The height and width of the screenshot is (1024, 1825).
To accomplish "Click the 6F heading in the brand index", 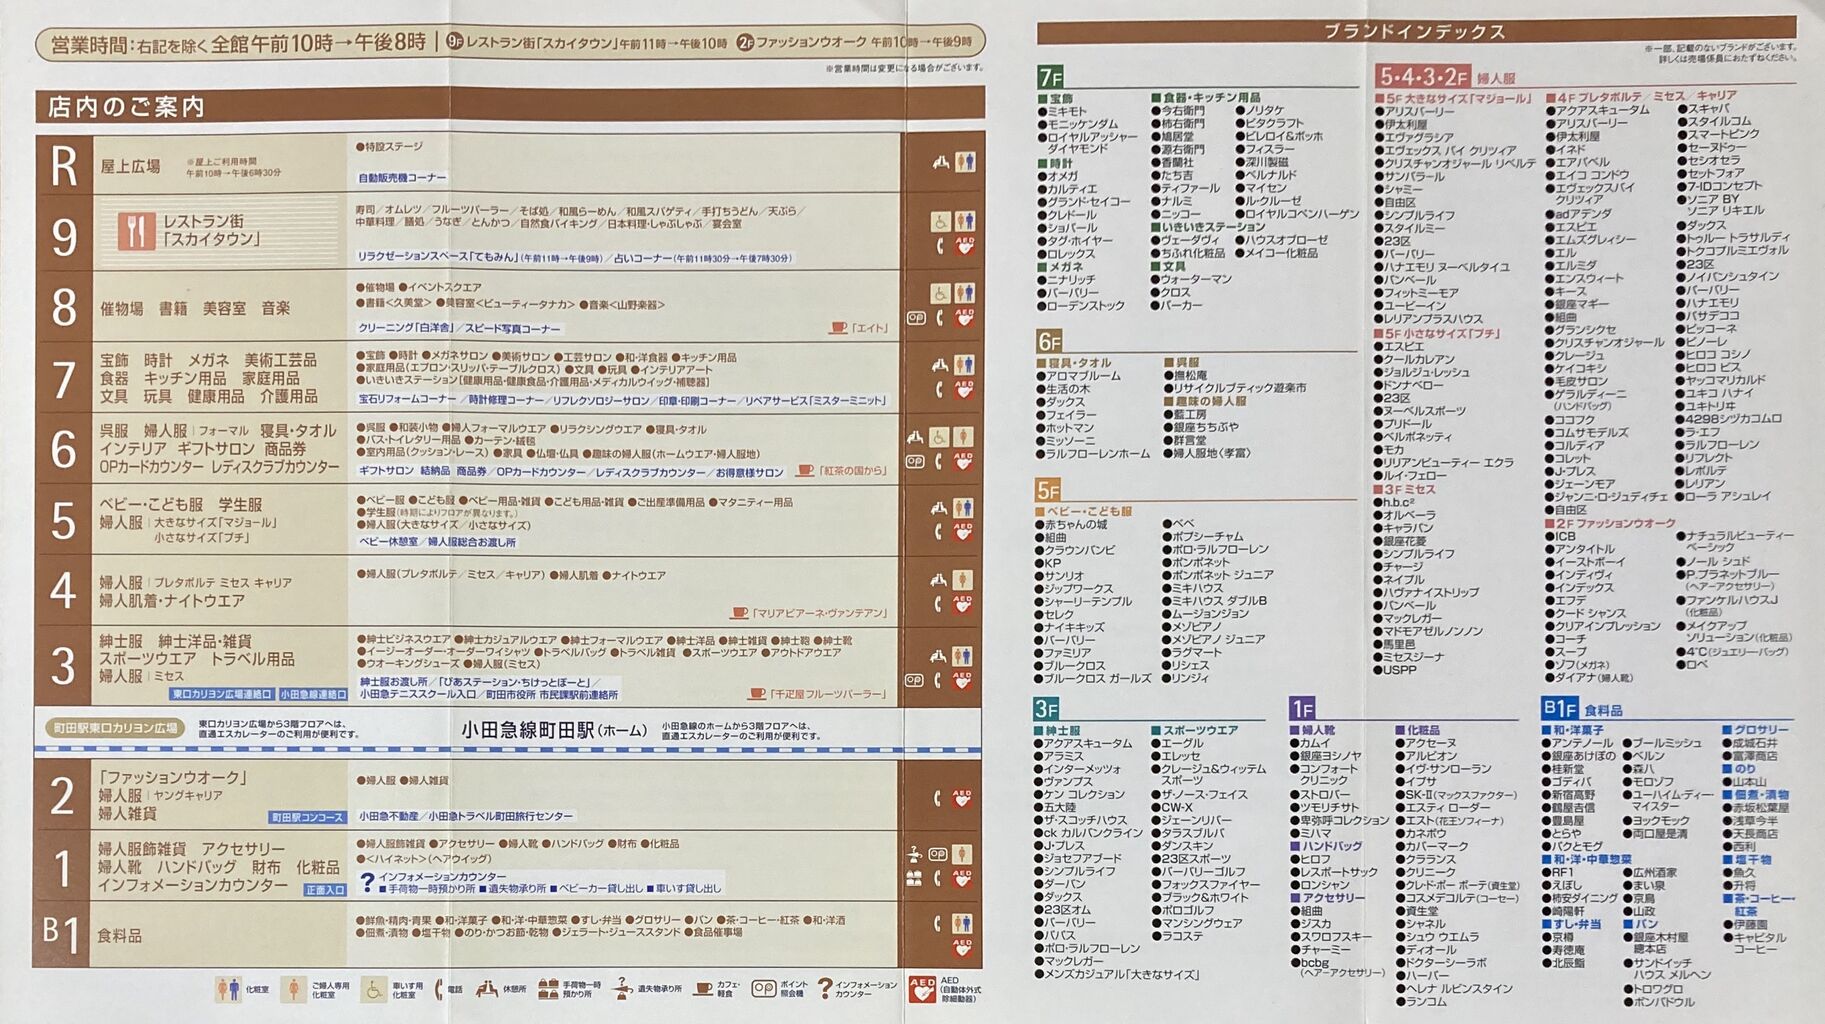I will [1049, 341].
